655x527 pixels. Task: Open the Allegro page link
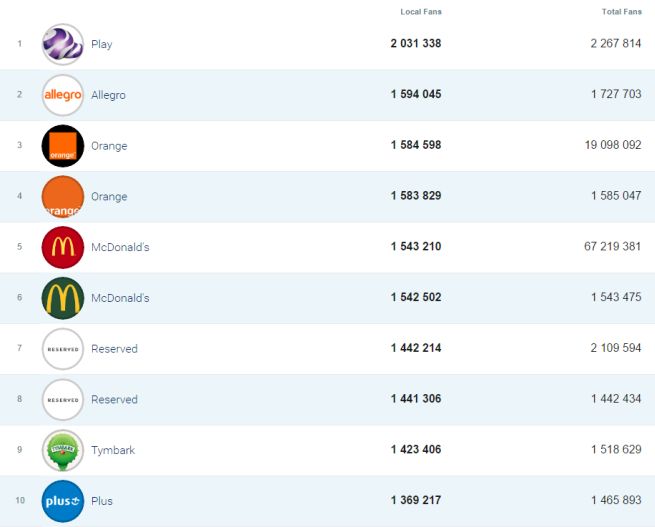pyautogui.click(x=108, y=95)
